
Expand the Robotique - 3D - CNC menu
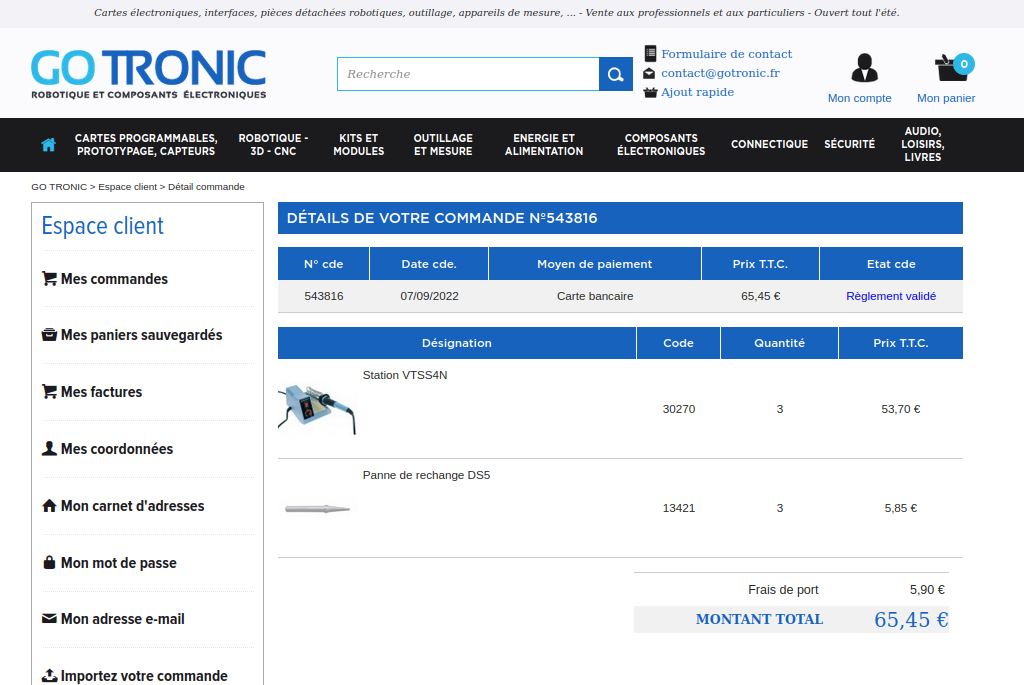point(273,145)
